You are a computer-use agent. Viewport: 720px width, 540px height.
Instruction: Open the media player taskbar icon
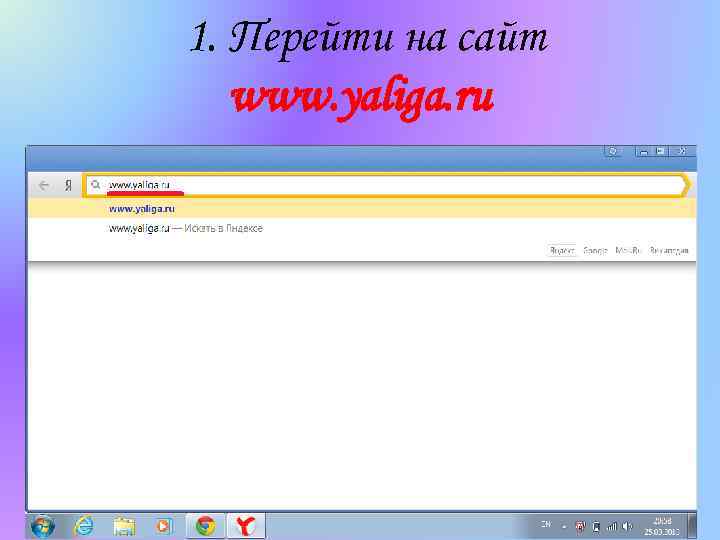164,526
